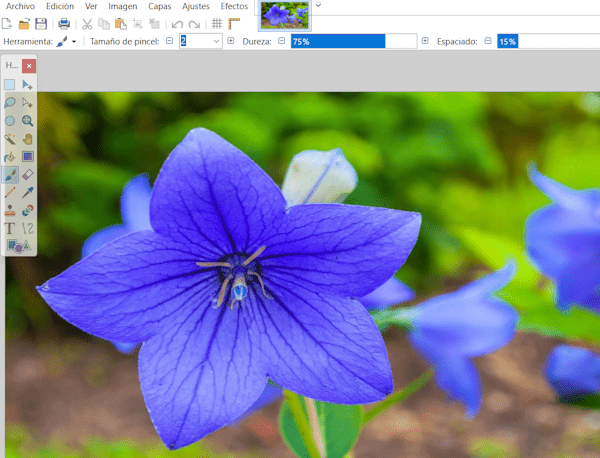600x458 pixels.
Task: Choose the Lasso Select tool
Action: tap(10, 103)
